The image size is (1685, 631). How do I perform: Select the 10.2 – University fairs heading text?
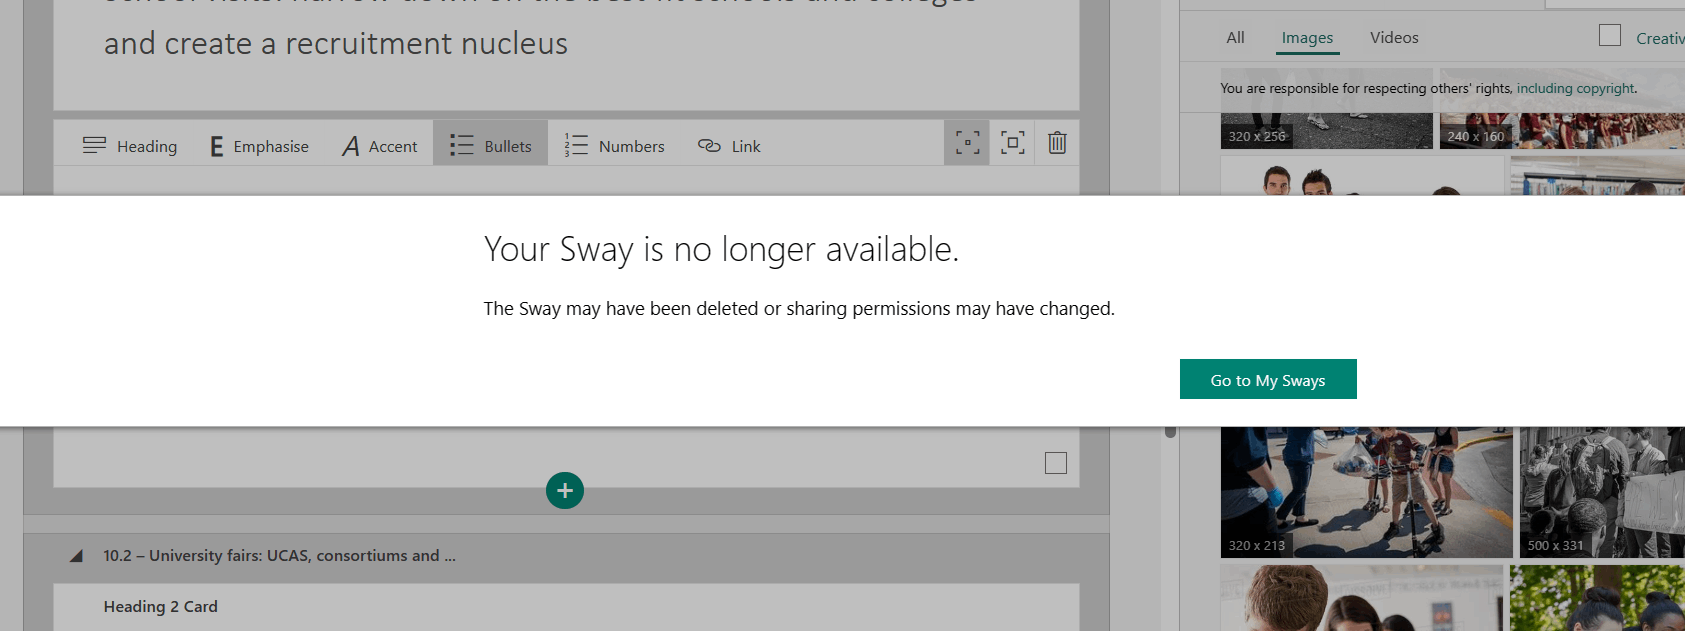(279, 555)
